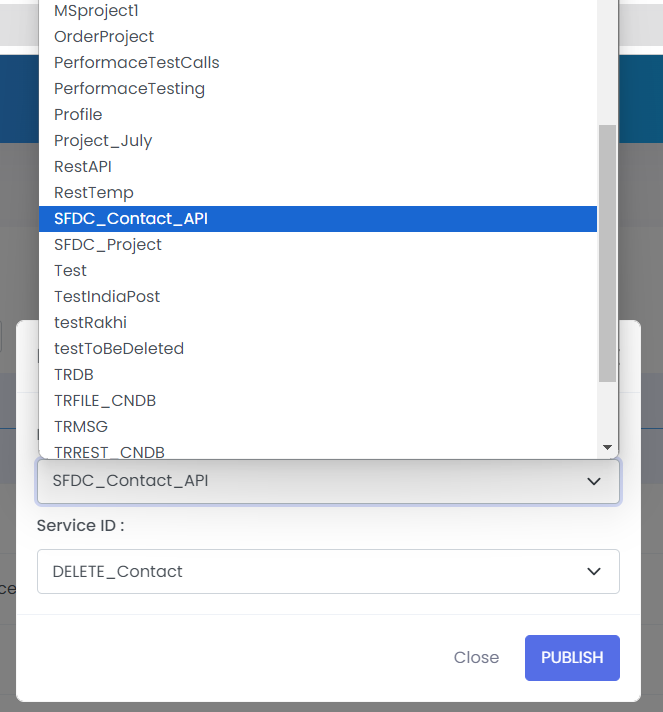
Task: Select TRFILE_CNDB option
Action: (x=318, y=401)
